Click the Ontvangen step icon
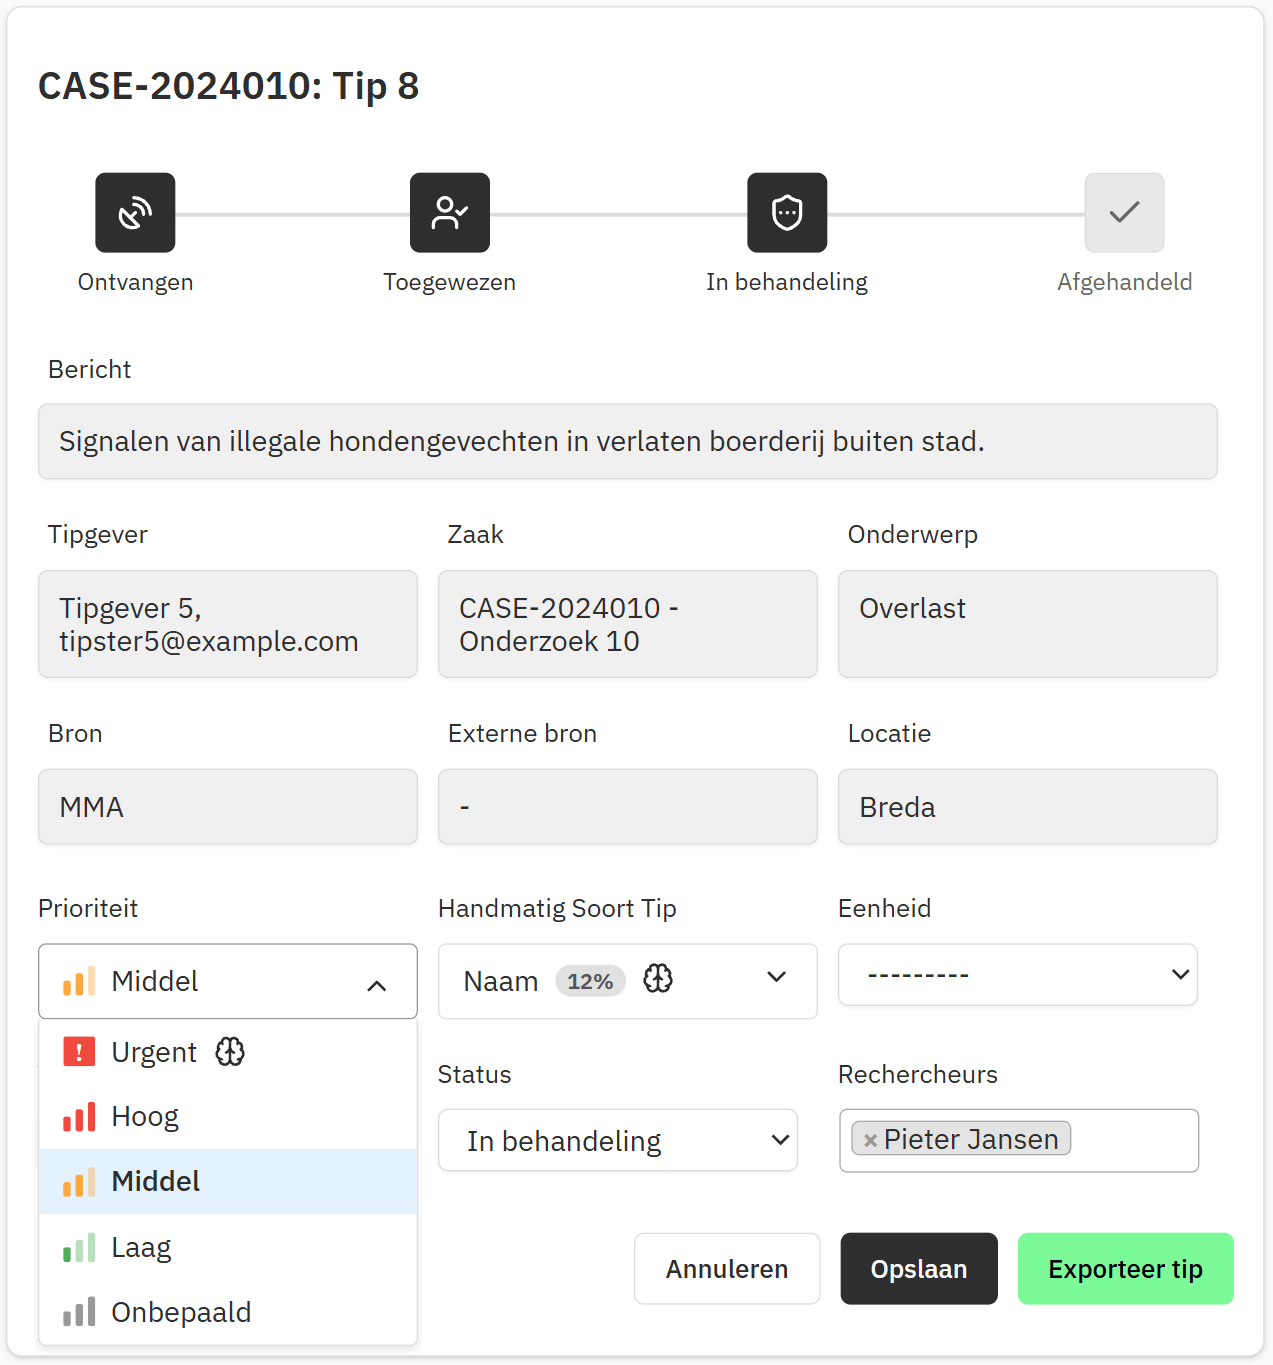 pos(135,213)
